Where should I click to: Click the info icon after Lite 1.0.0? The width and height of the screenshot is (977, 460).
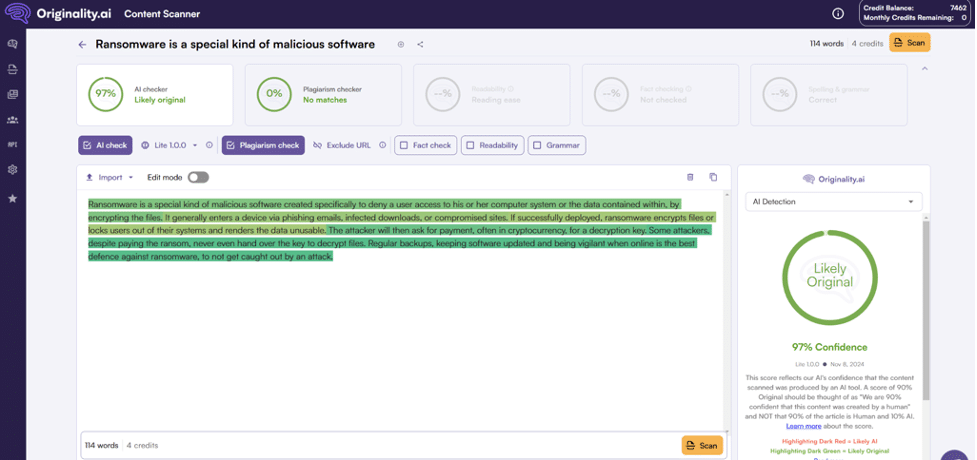(x=209, y=145)
